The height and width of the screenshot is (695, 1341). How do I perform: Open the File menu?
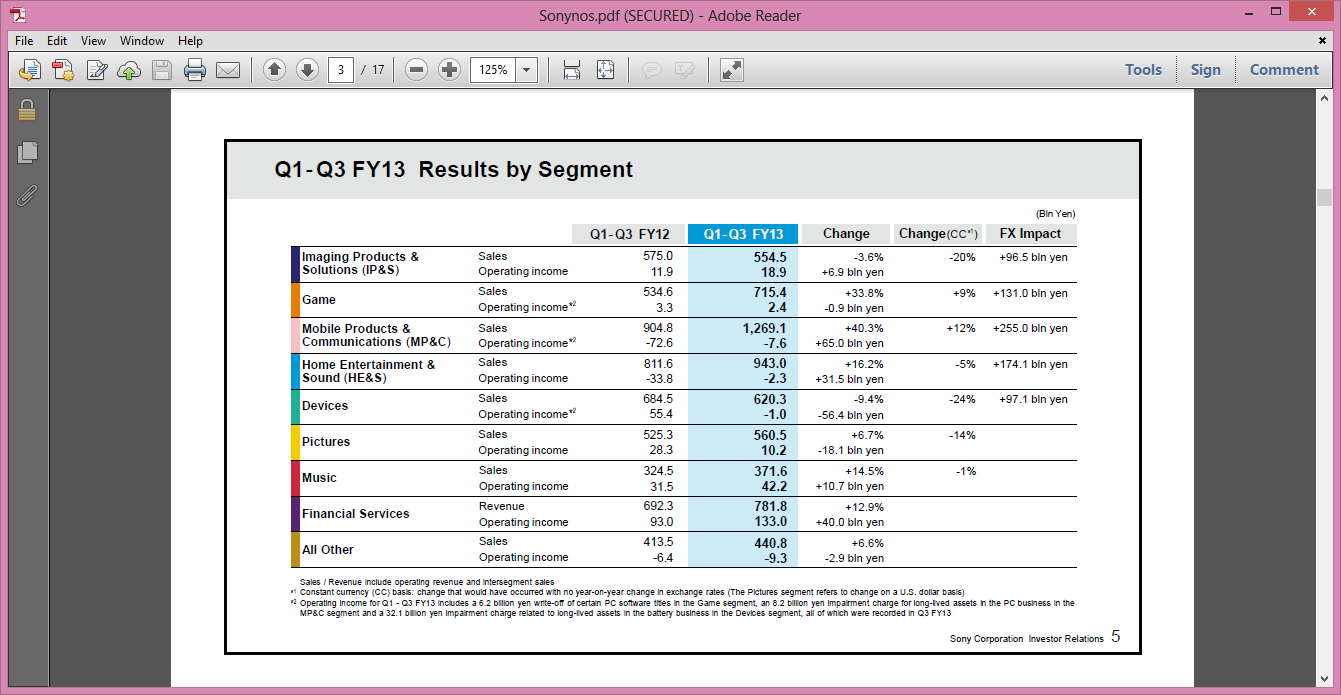coord(25,41)
